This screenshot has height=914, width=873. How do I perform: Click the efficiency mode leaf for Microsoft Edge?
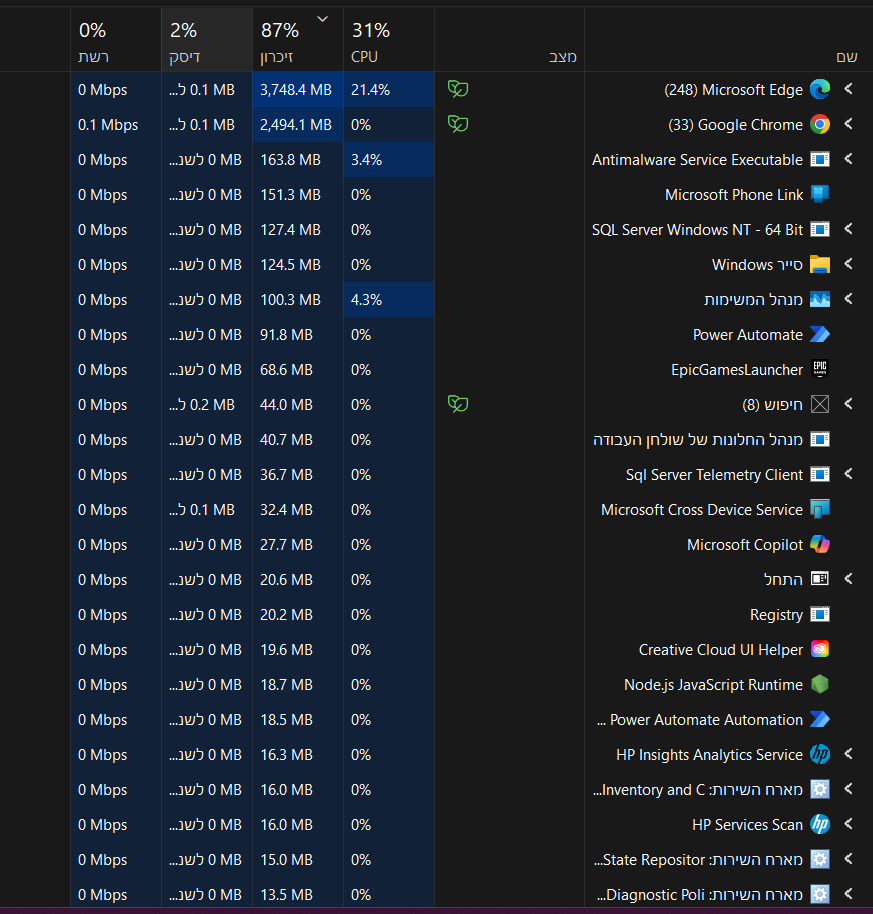tap(458, 90)
